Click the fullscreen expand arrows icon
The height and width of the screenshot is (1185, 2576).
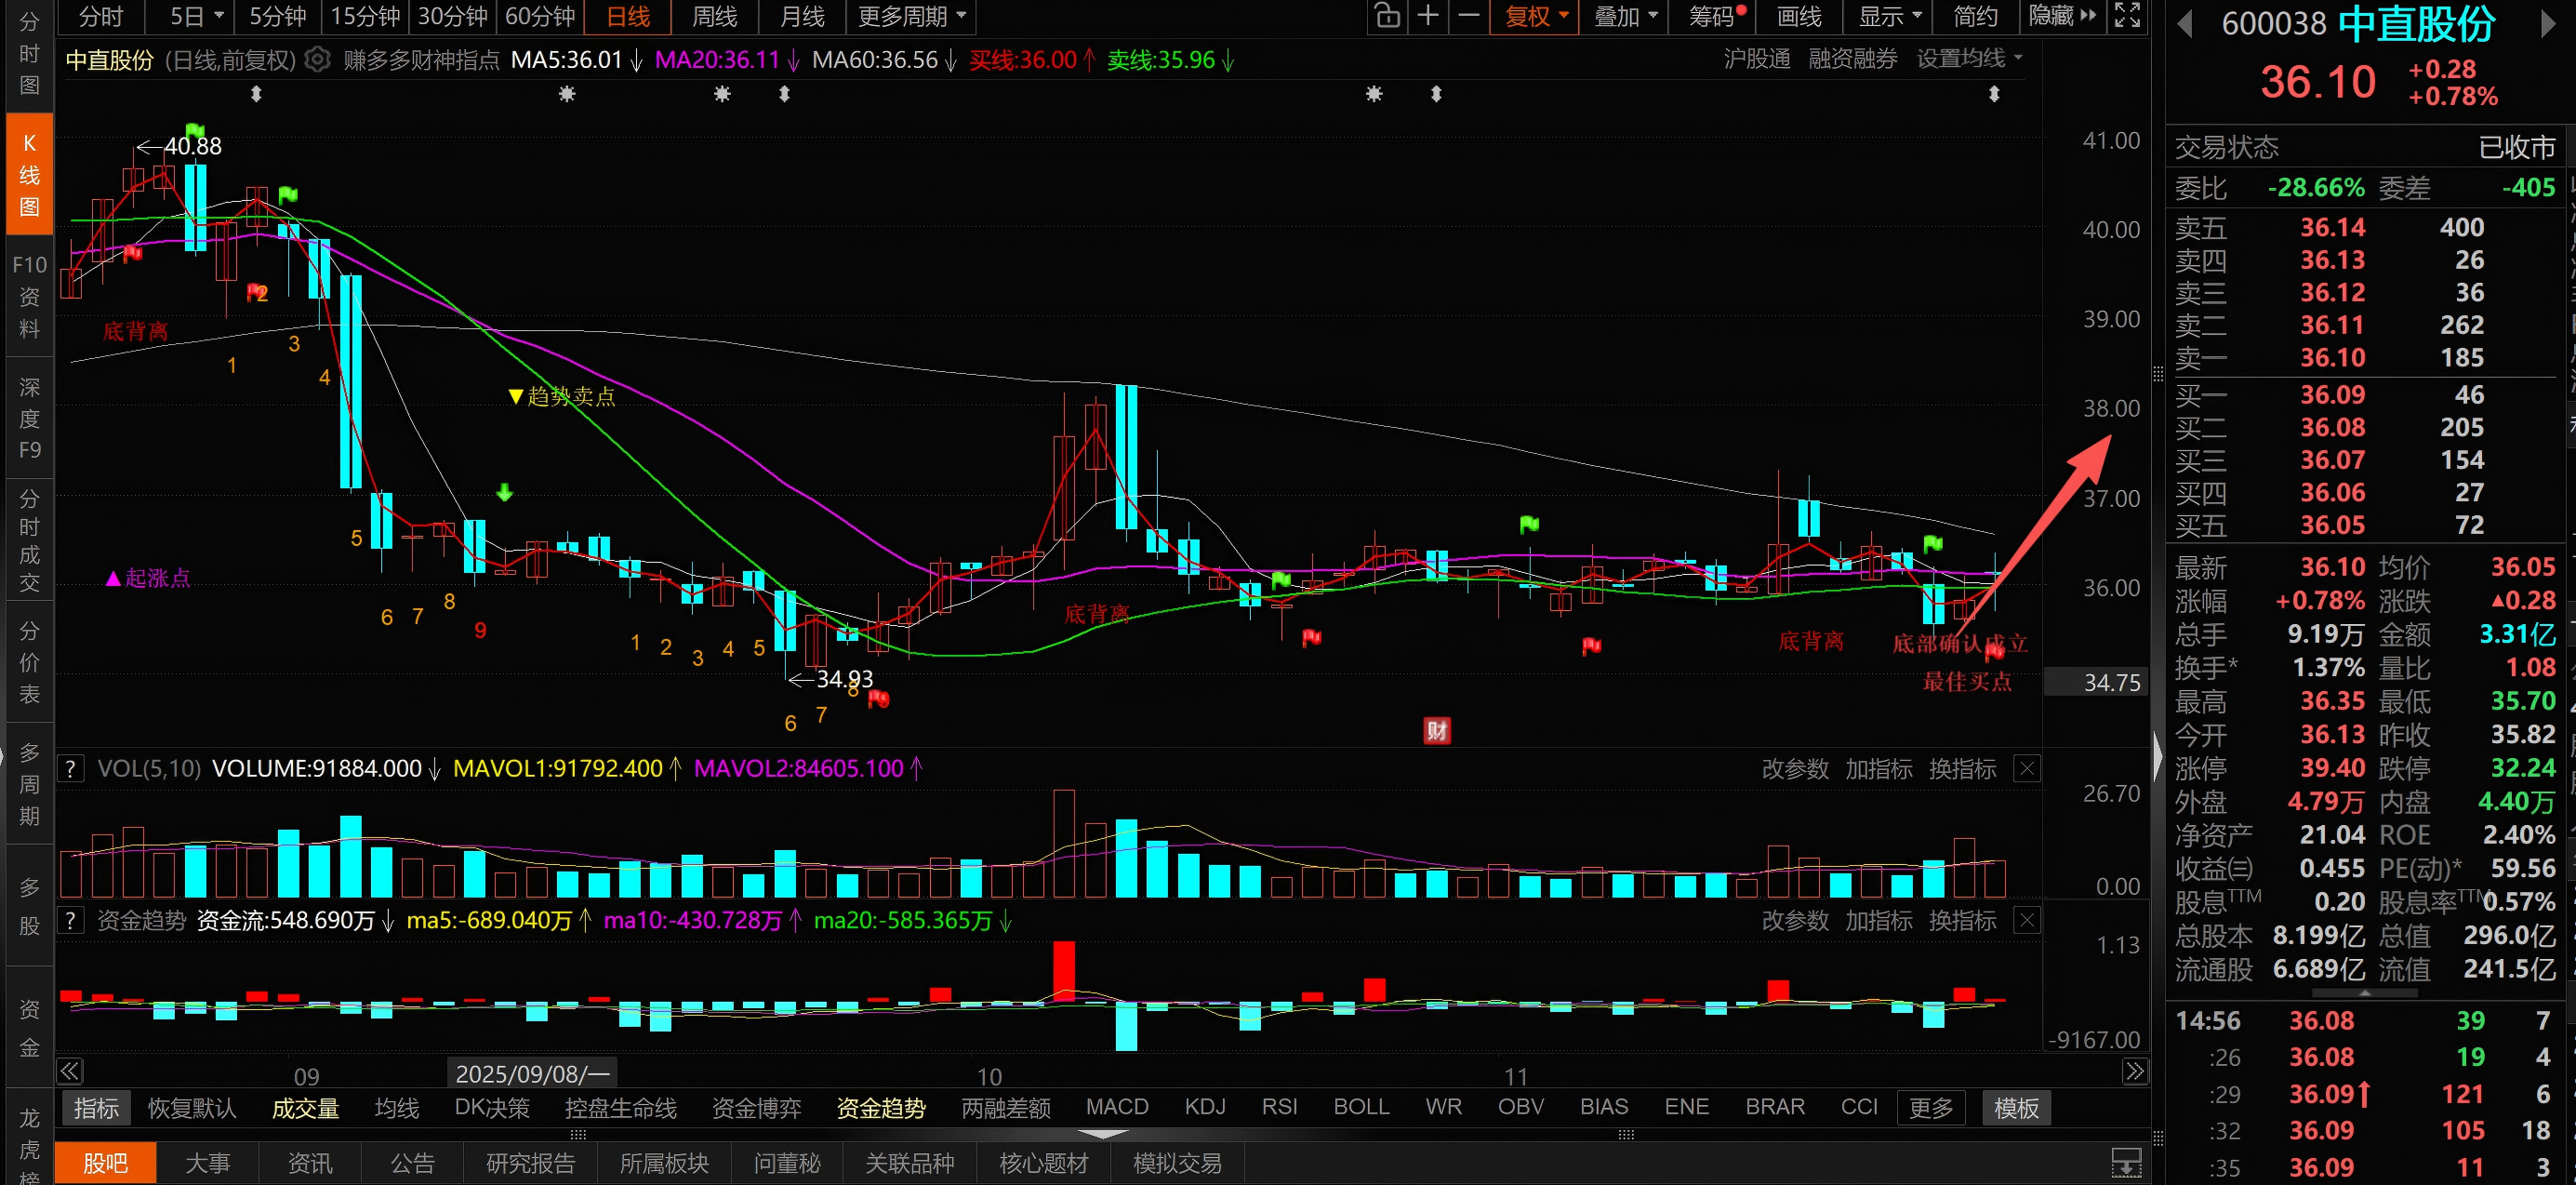pyautogui.click(x=2127, y=16)
